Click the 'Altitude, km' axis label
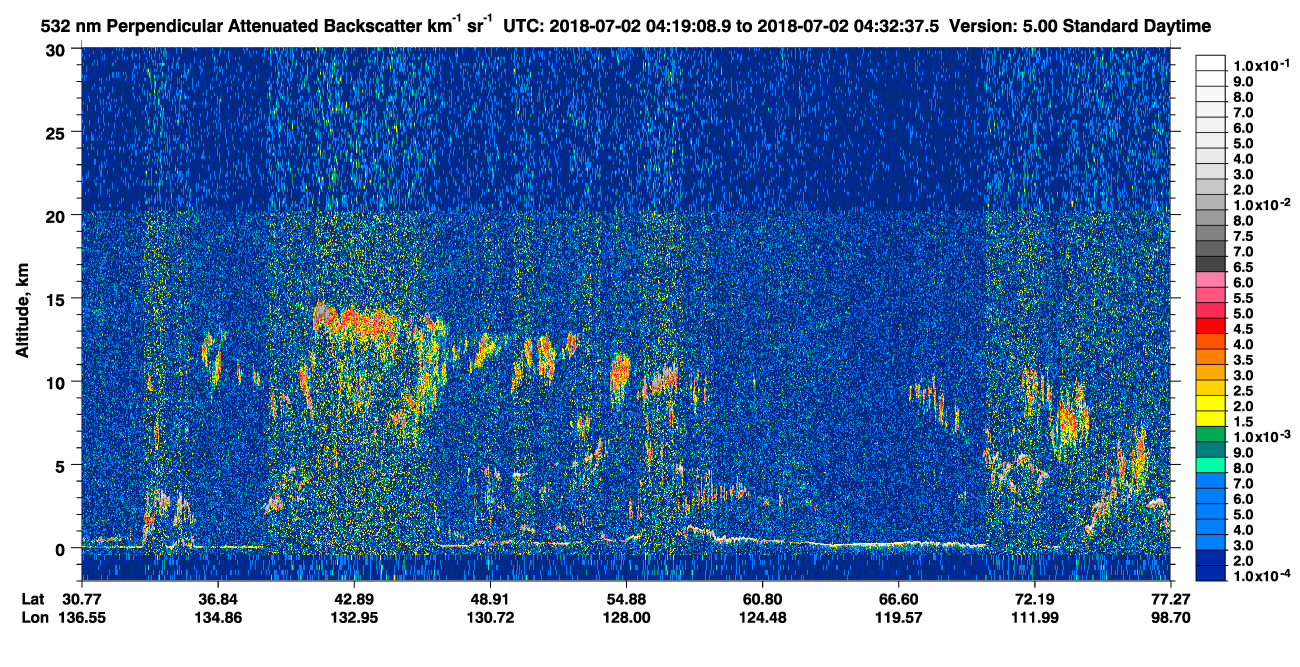This screenshot has width=1300, height=667. coord(23,312)
